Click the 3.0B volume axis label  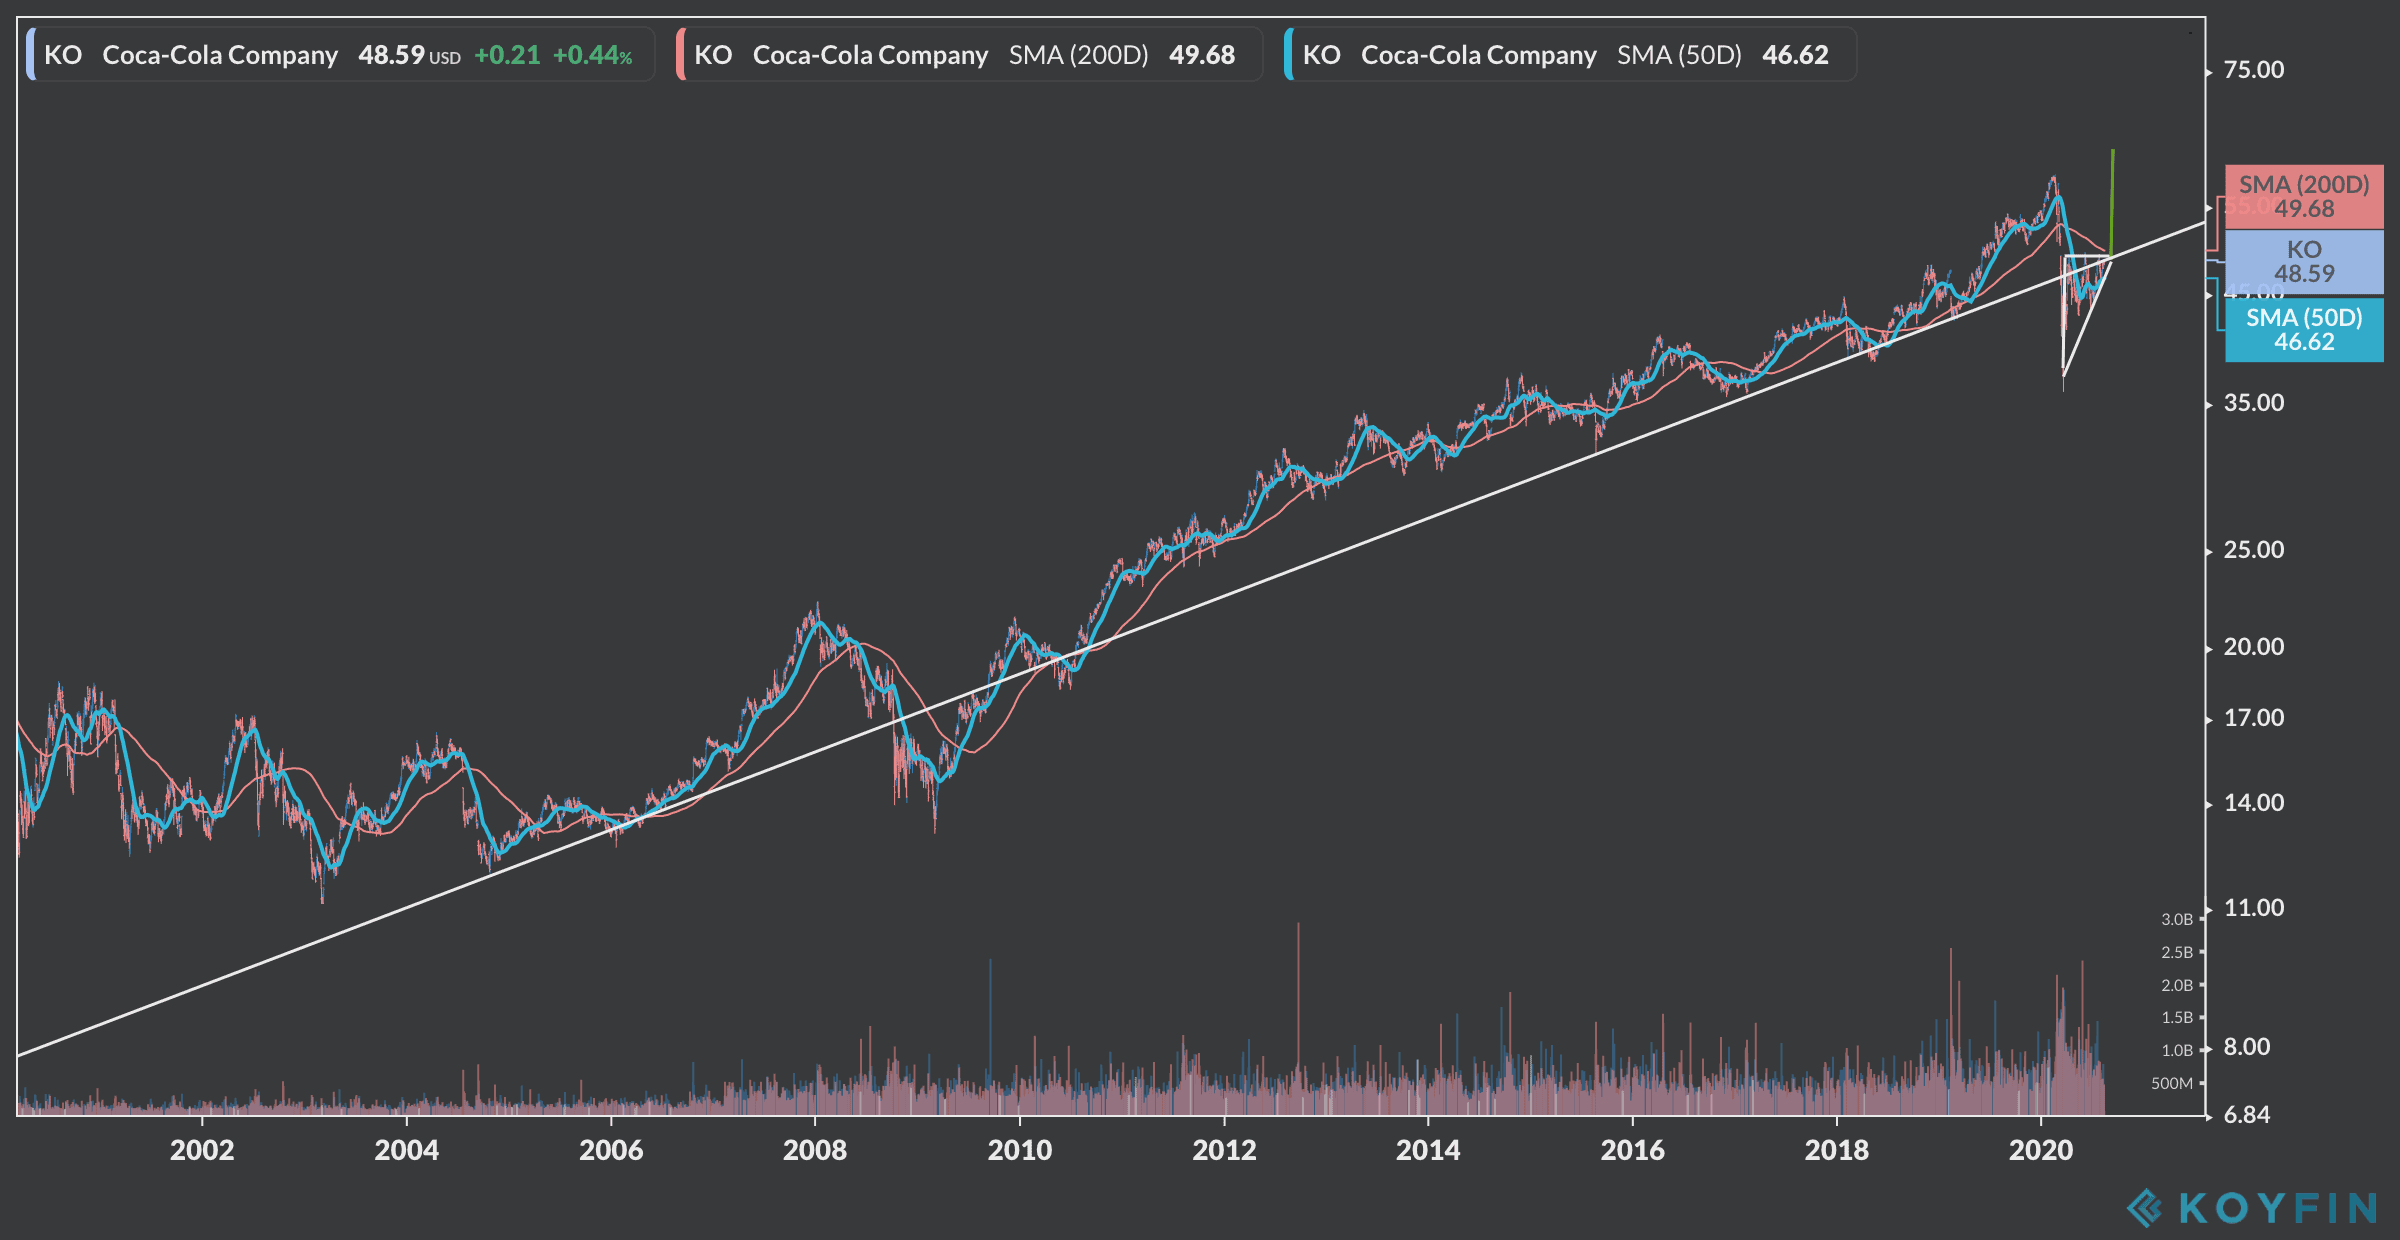pos(2177,919)
